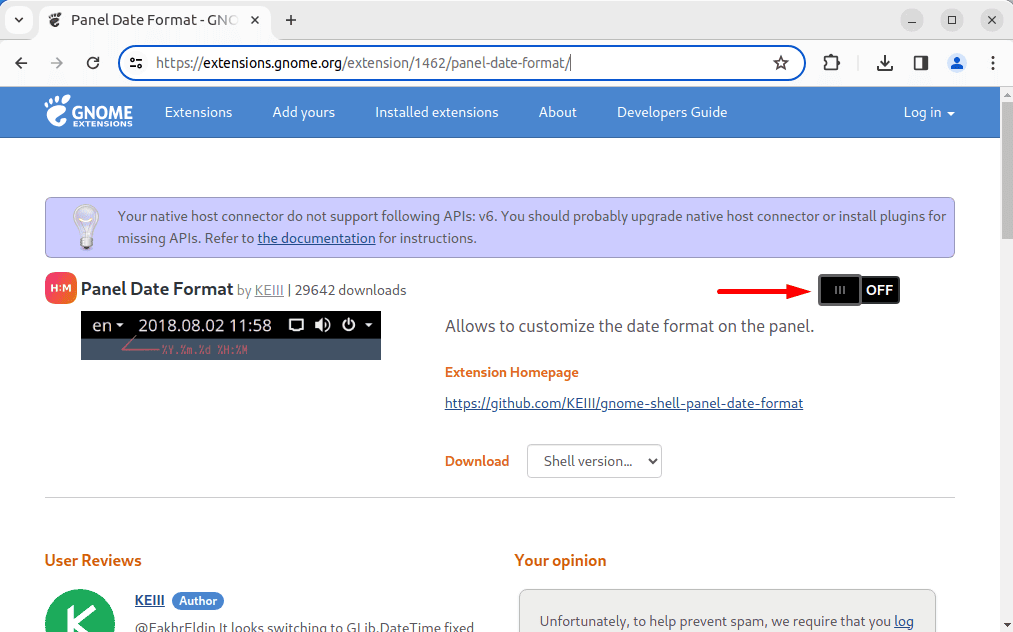The image size is (1013, 632).
Task: Open the Extensions nav menu
Action: [198, 112]
